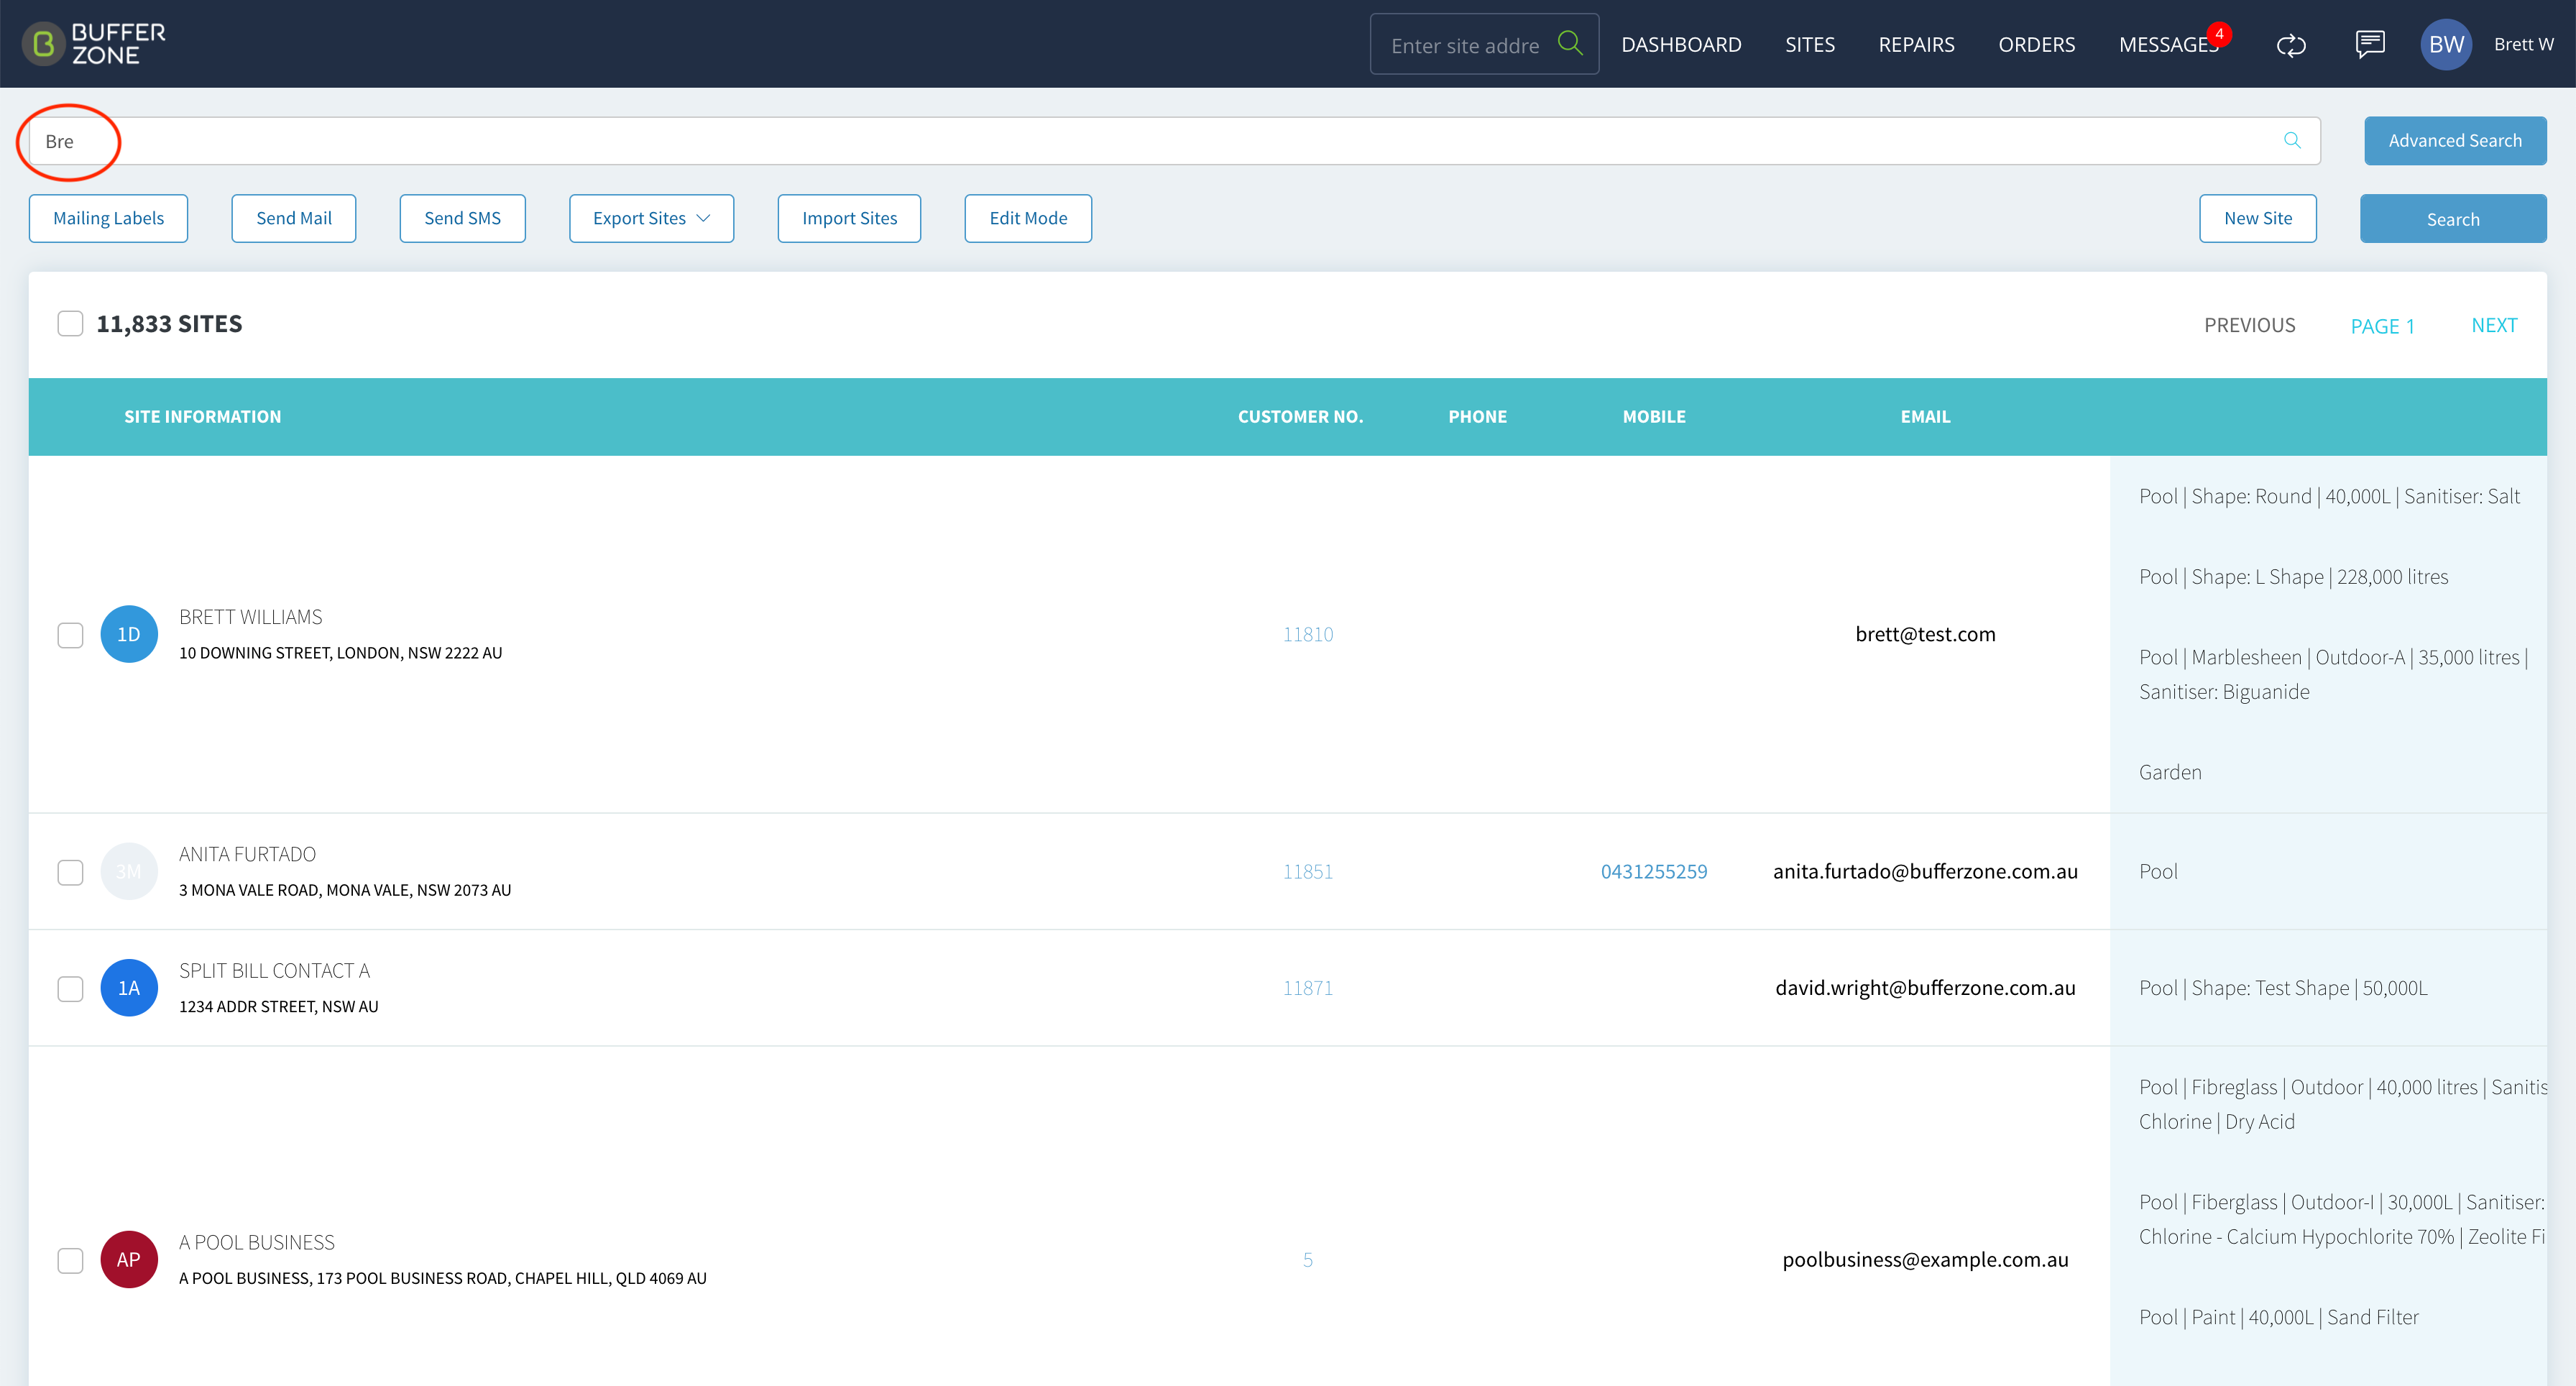Click the green search icon in header
Image resolution: width=2576 pixels, height=1386 pixels.
pos(1570,43)
